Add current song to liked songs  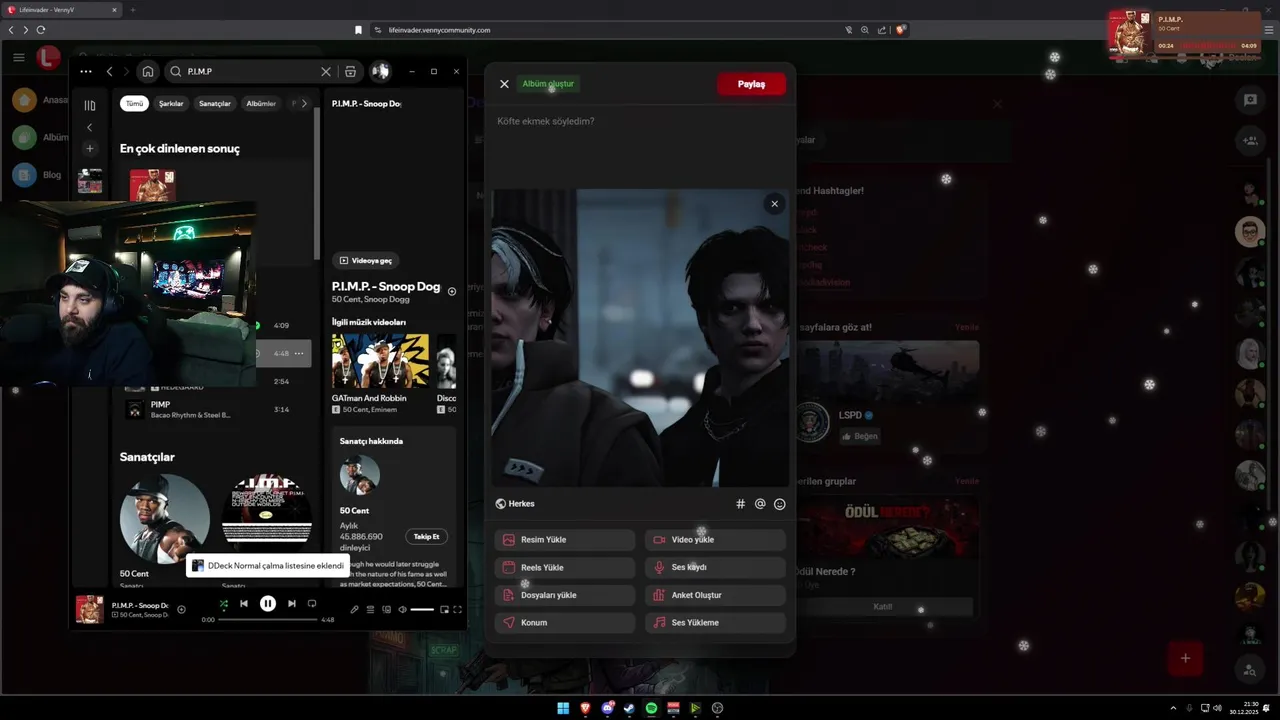[181, 609]
